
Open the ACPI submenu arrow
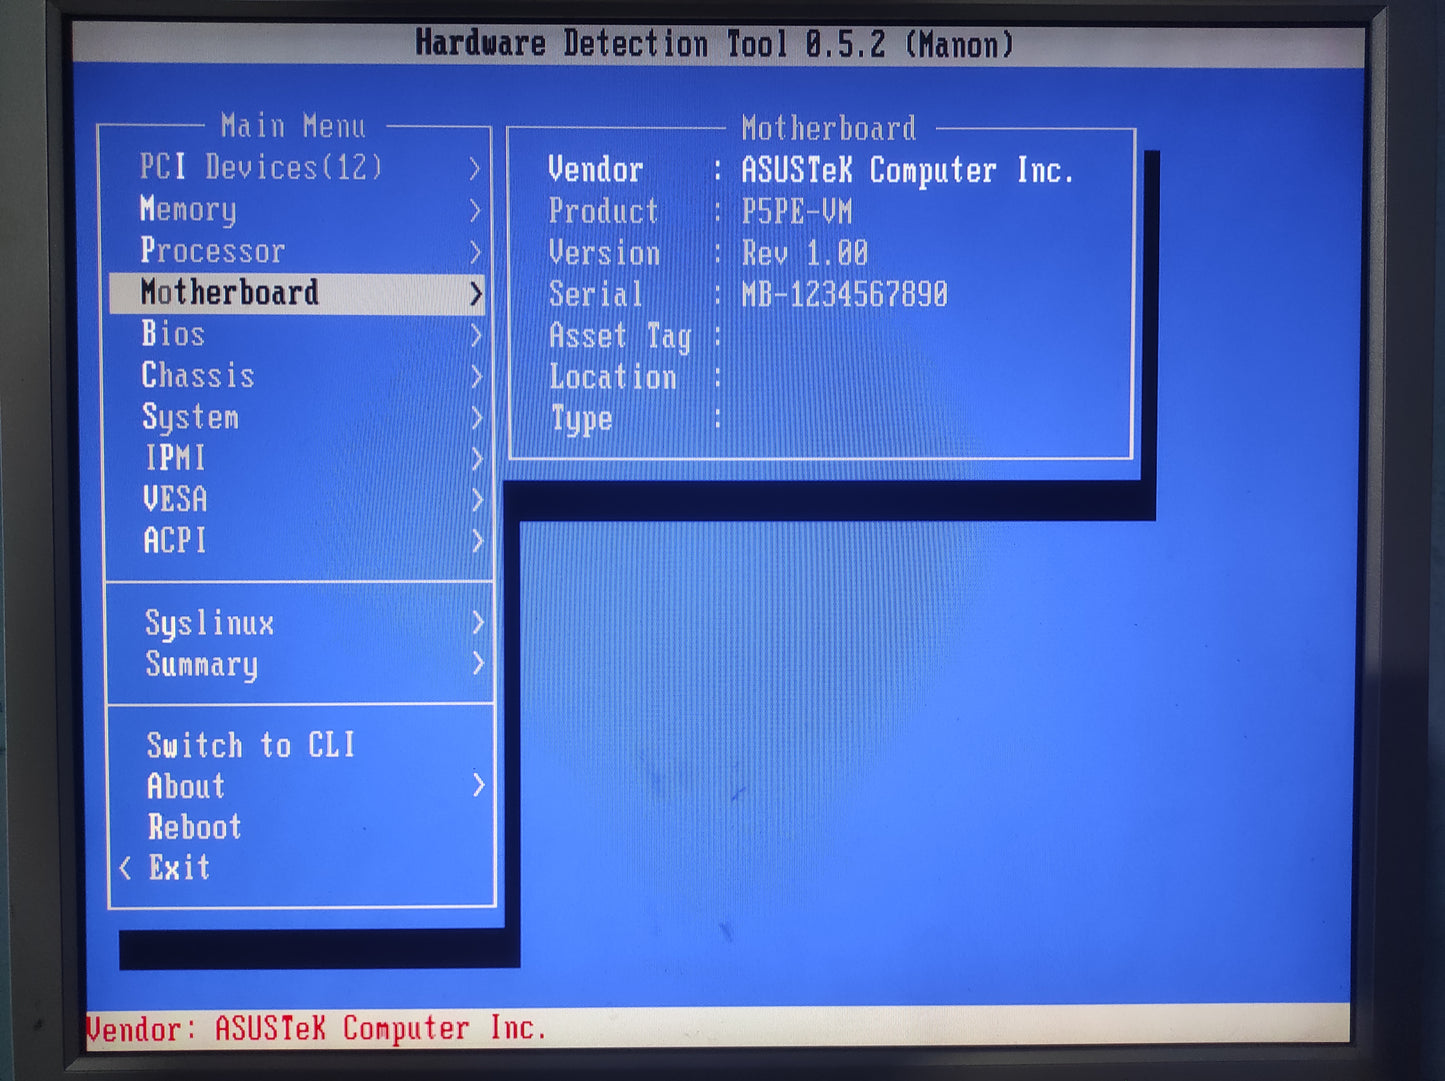click(477, 541)
